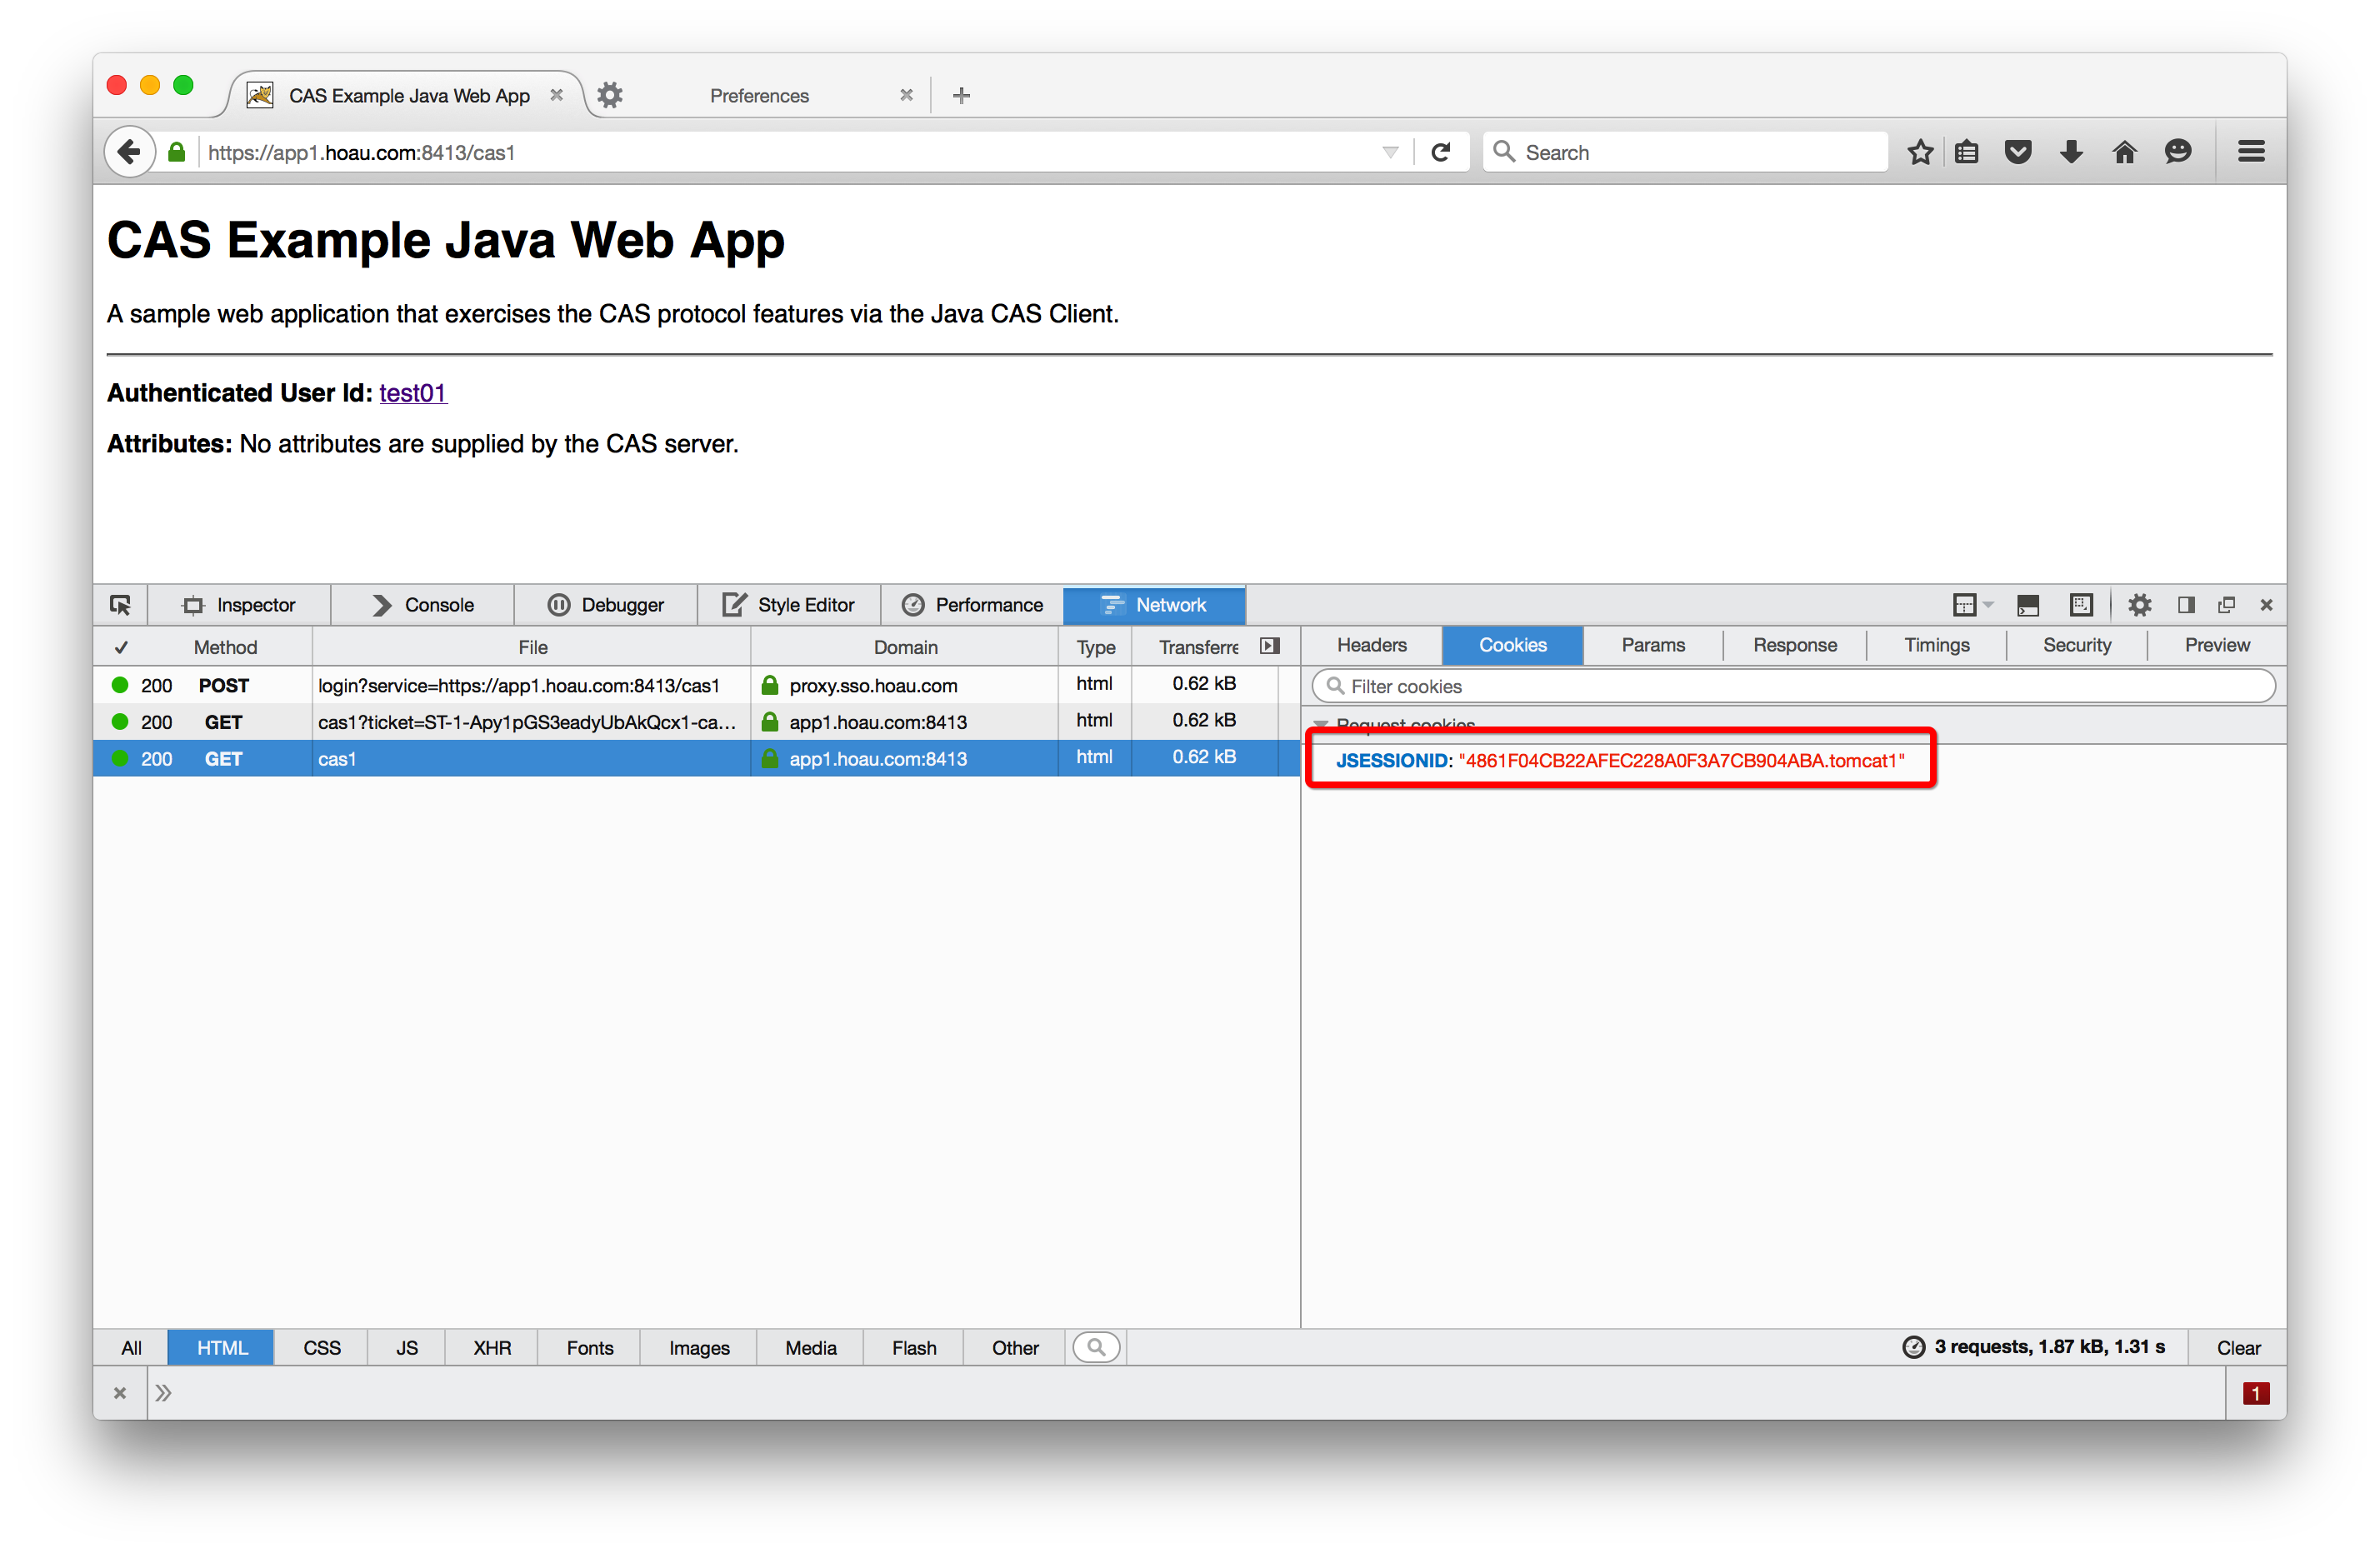
Task: Start performance analysis clock icon
Action: point(1913,1347)
